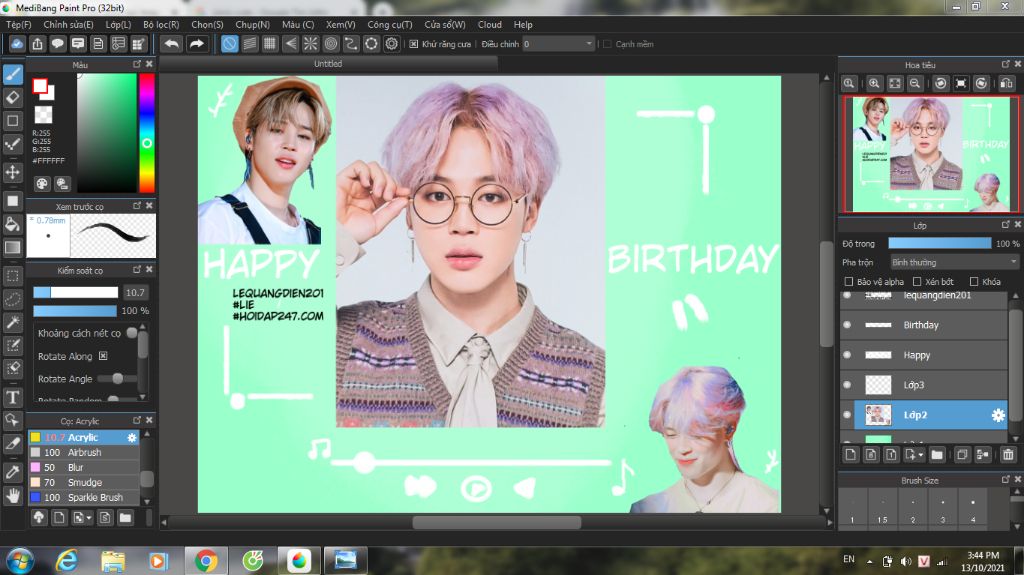The height and width of the screenshot is (575, 1024).
Task: Open Lớp2 layer settings gear
Action: [x=998, y=415]
